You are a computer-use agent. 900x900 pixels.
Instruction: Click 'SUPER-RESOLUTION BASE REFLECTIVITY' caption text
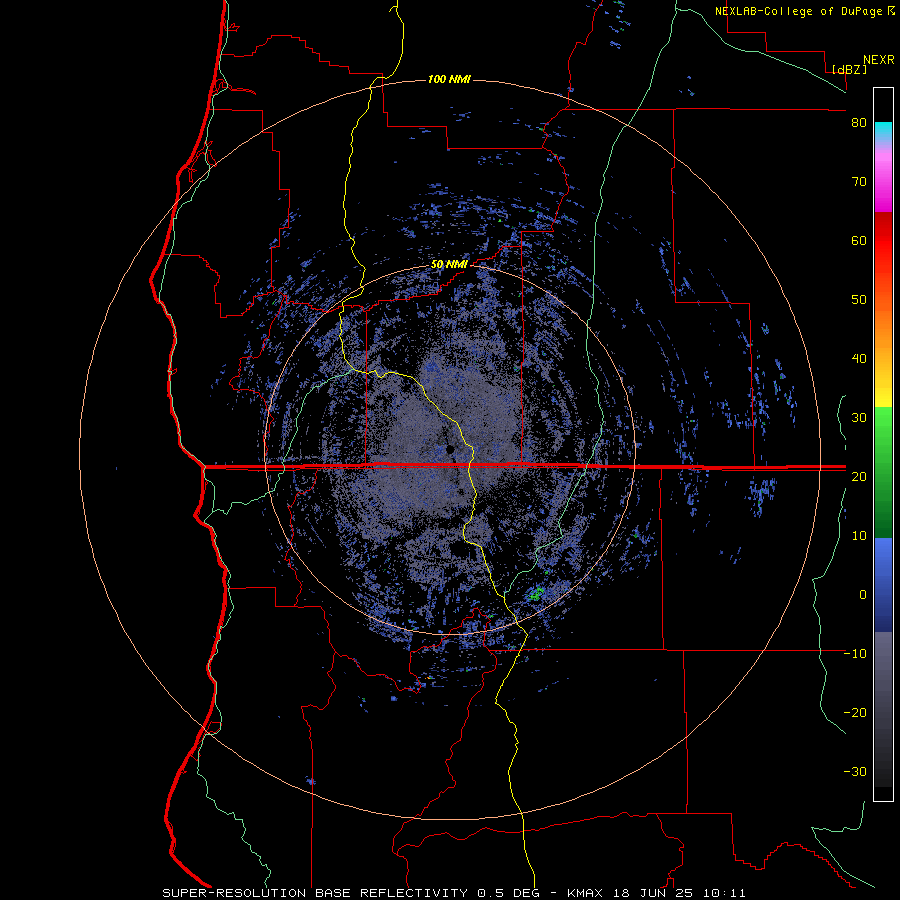click(315, 893)
